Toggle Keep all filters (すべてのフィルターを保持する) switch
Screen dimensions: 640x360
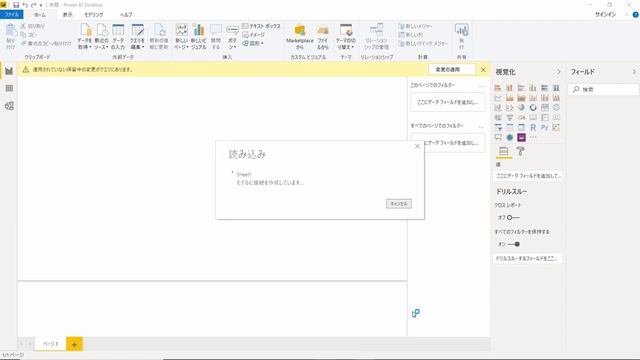click(513, 244)
